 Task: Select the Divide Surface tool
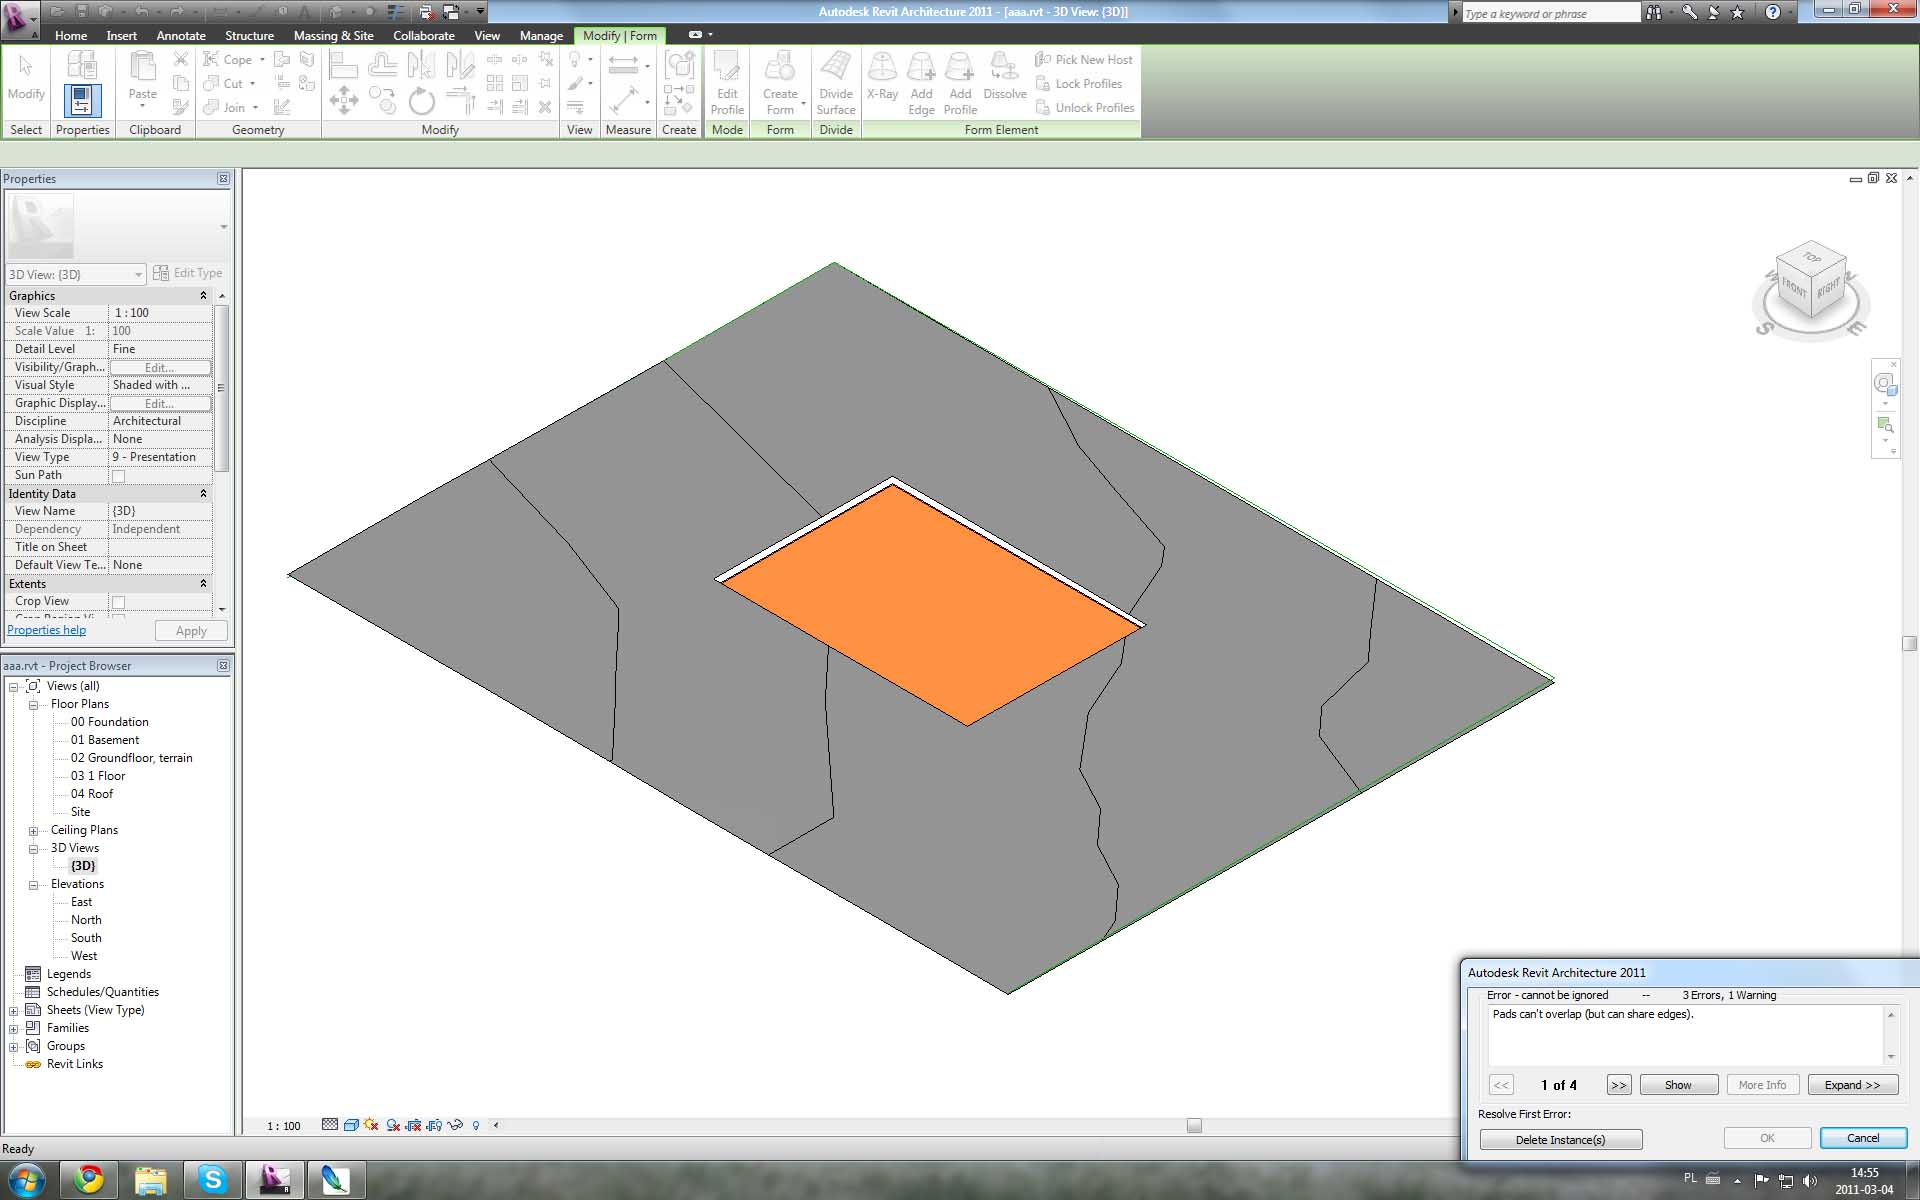coord(835,82)
